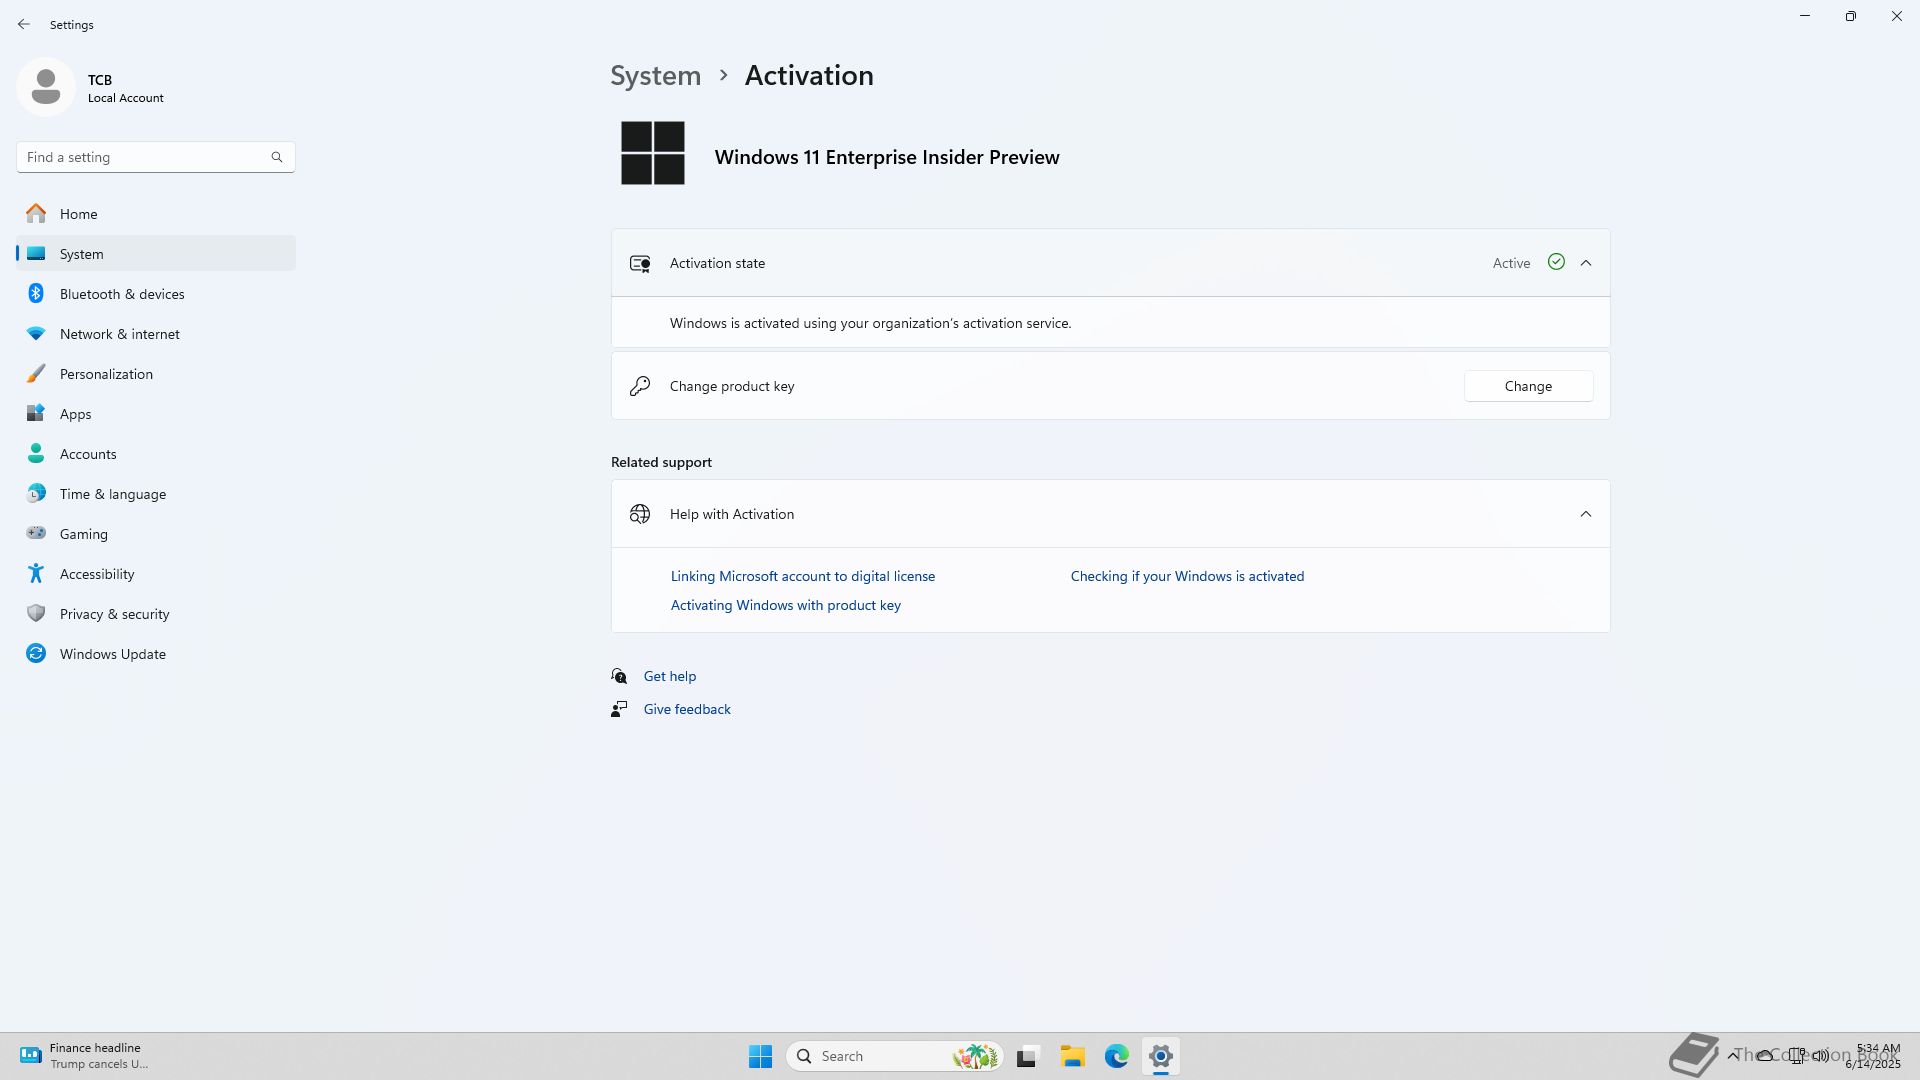1920x1080 pixels.
Task: Open Network & internet settings
Action: (x=119, y=334)
